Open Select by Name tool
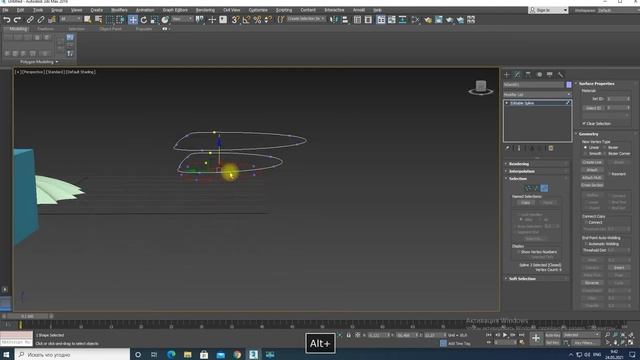The image size is (640, 360). click(98, 20)
